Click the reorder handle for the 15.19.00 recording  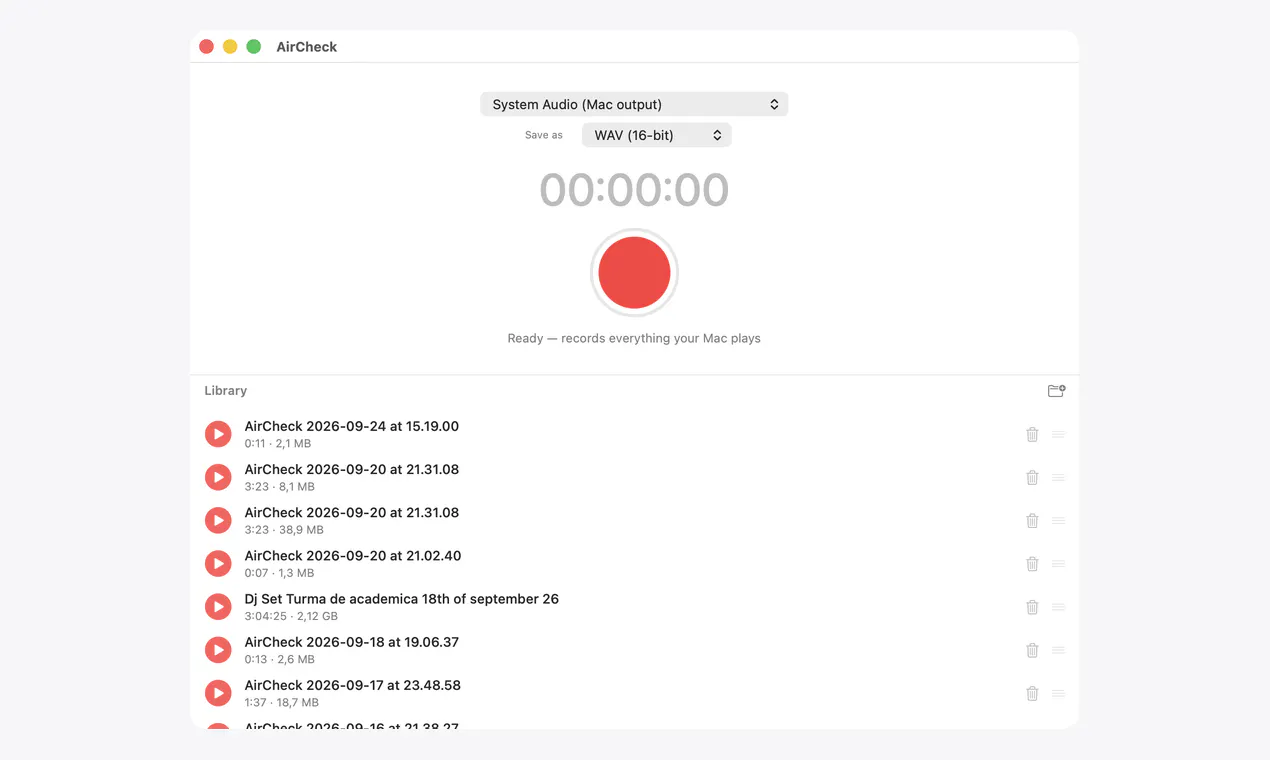click(x=1059, y=434)
